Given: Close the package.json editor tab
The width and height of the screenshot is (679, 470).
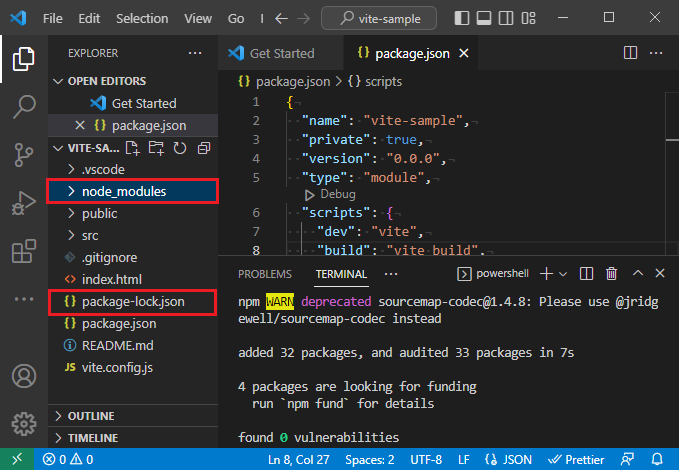Looking at the screenshot, I should coord(464,53).
